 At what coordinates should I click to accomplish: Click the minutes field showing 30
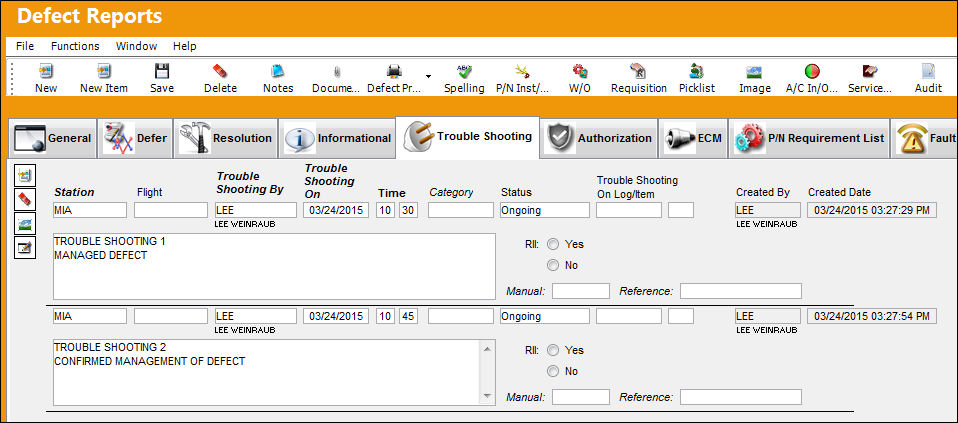click(409, 210)
